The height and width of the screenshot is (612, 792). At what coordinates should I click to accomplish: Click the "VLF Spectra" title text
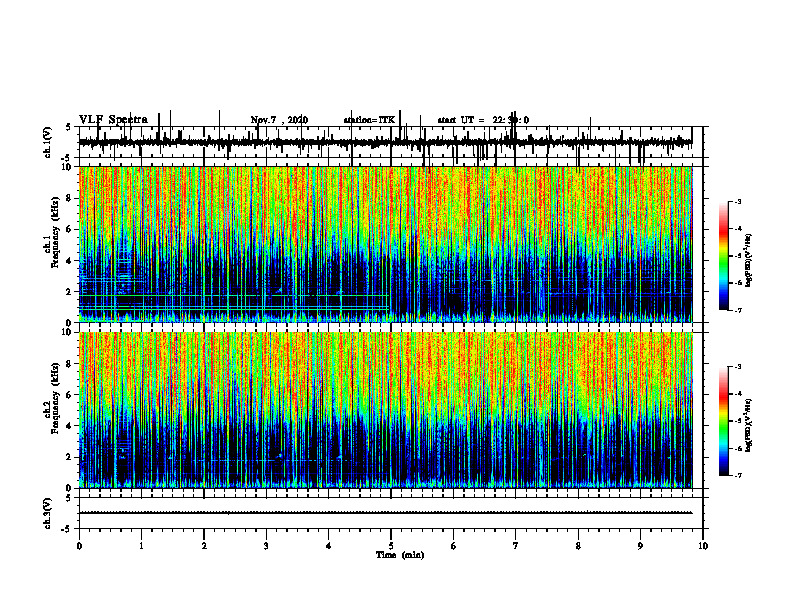coord(113,120)
